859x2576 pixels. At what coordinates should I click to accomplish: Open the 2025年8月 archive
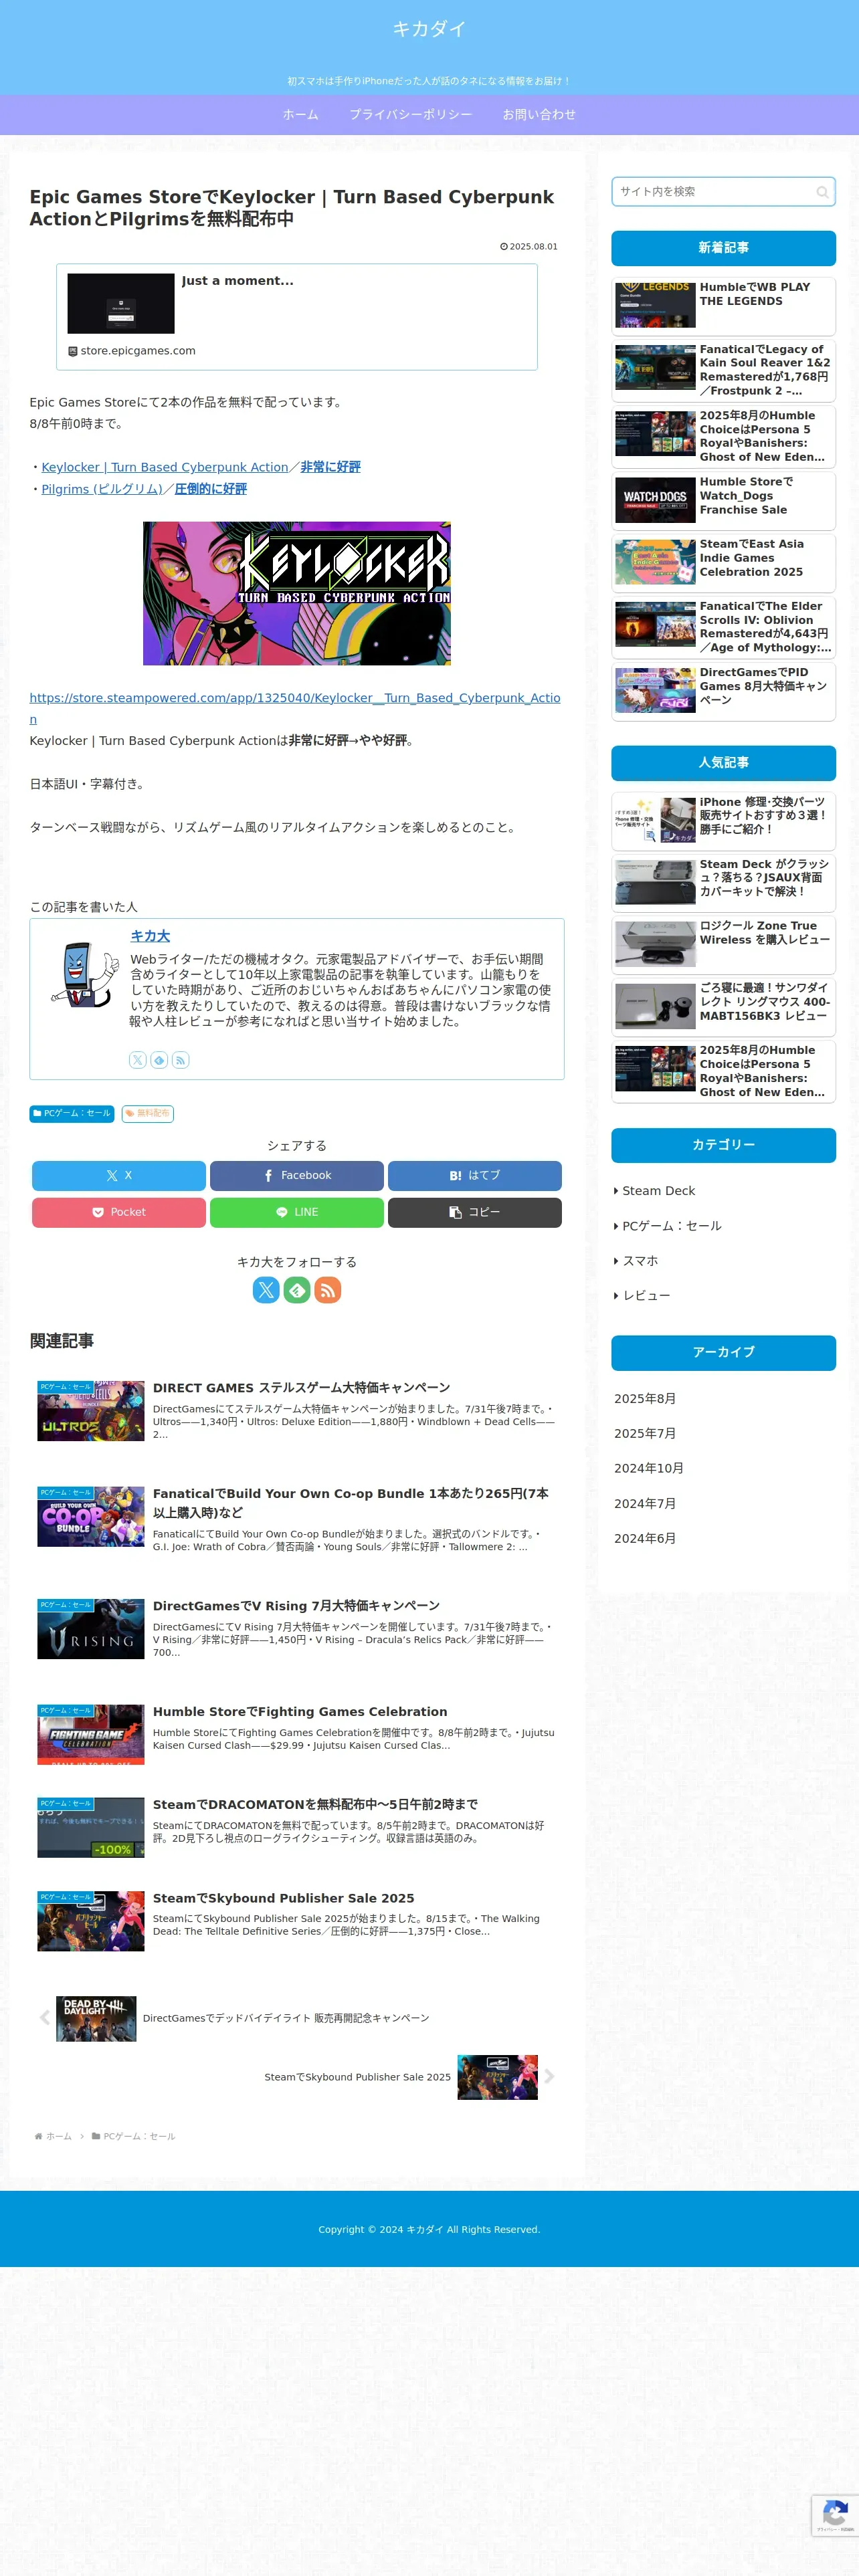click(x=645, y=1399)
